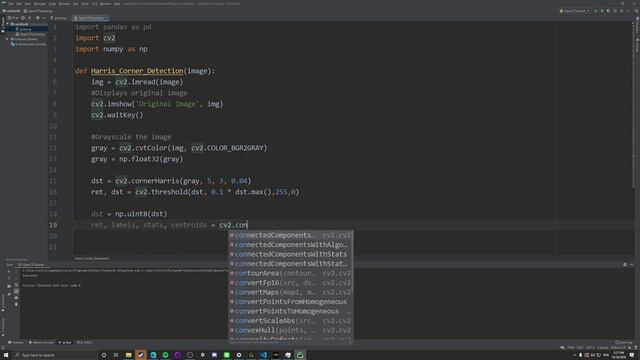Select connectedComponents from the autocomplete list
This screenshot has width=640, height=360.
291,235
